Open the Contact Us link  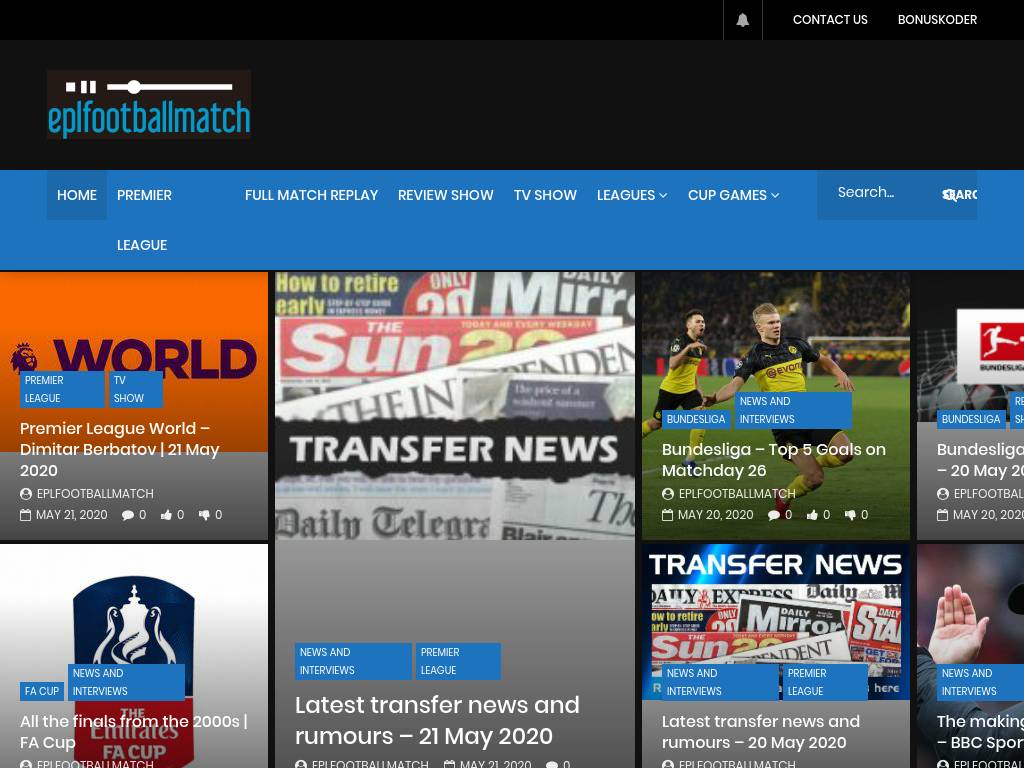(830, 20)
